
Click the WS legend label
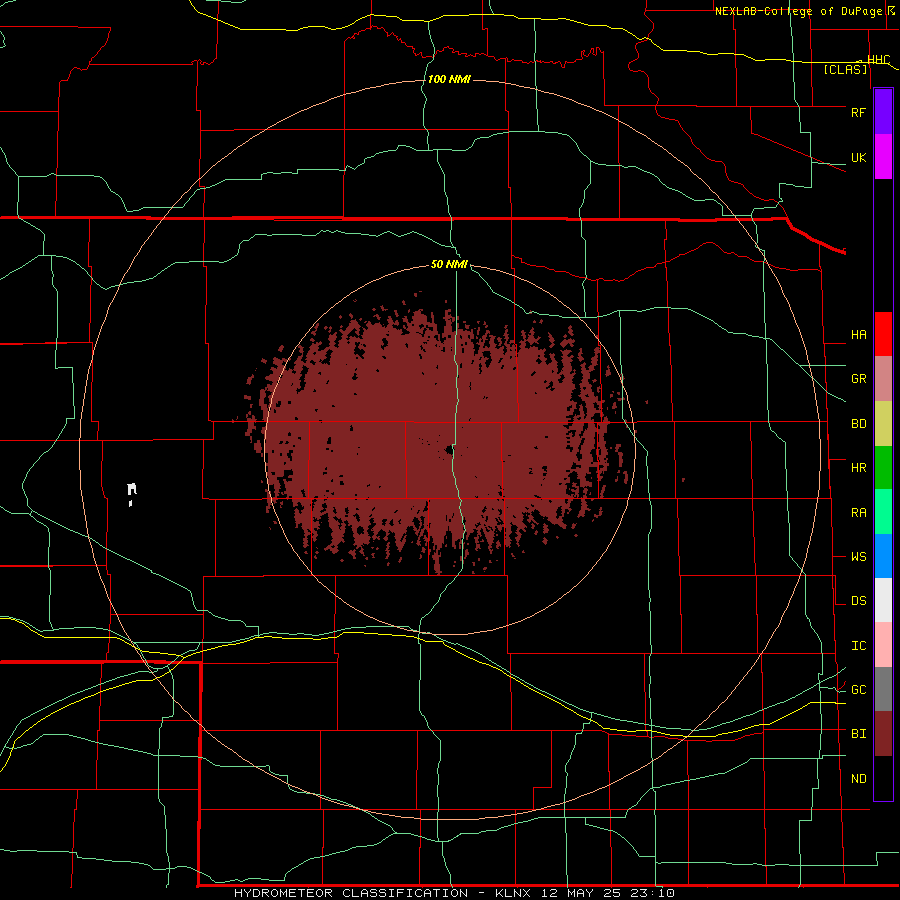click(x=858, y=557)
